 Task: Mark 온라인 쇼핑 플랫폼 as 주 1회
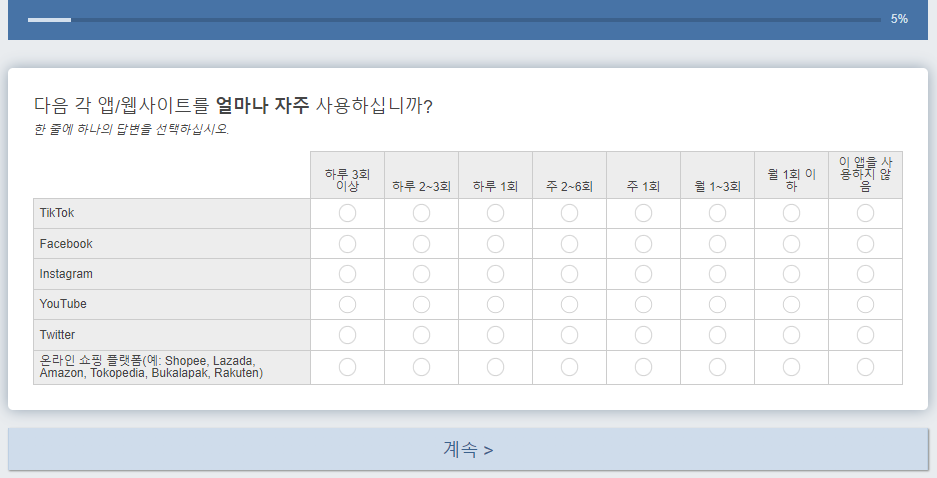point(644,367)
